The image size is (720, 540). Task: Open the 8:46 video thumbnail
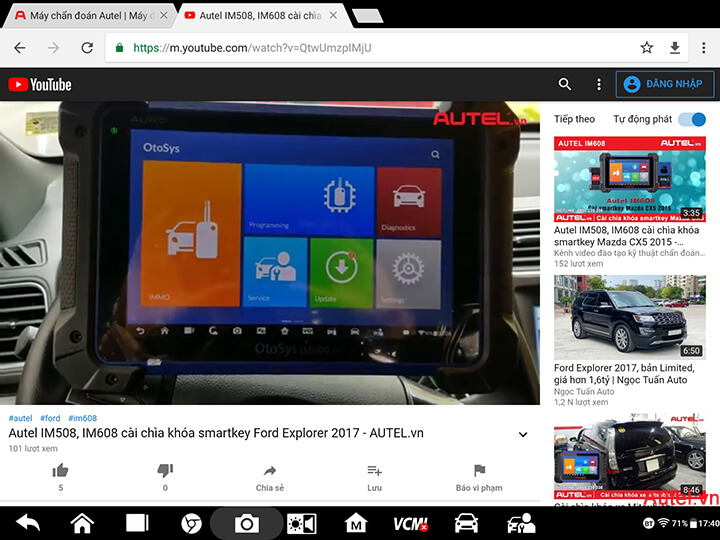pyautogui.click(x=630, y=456)
